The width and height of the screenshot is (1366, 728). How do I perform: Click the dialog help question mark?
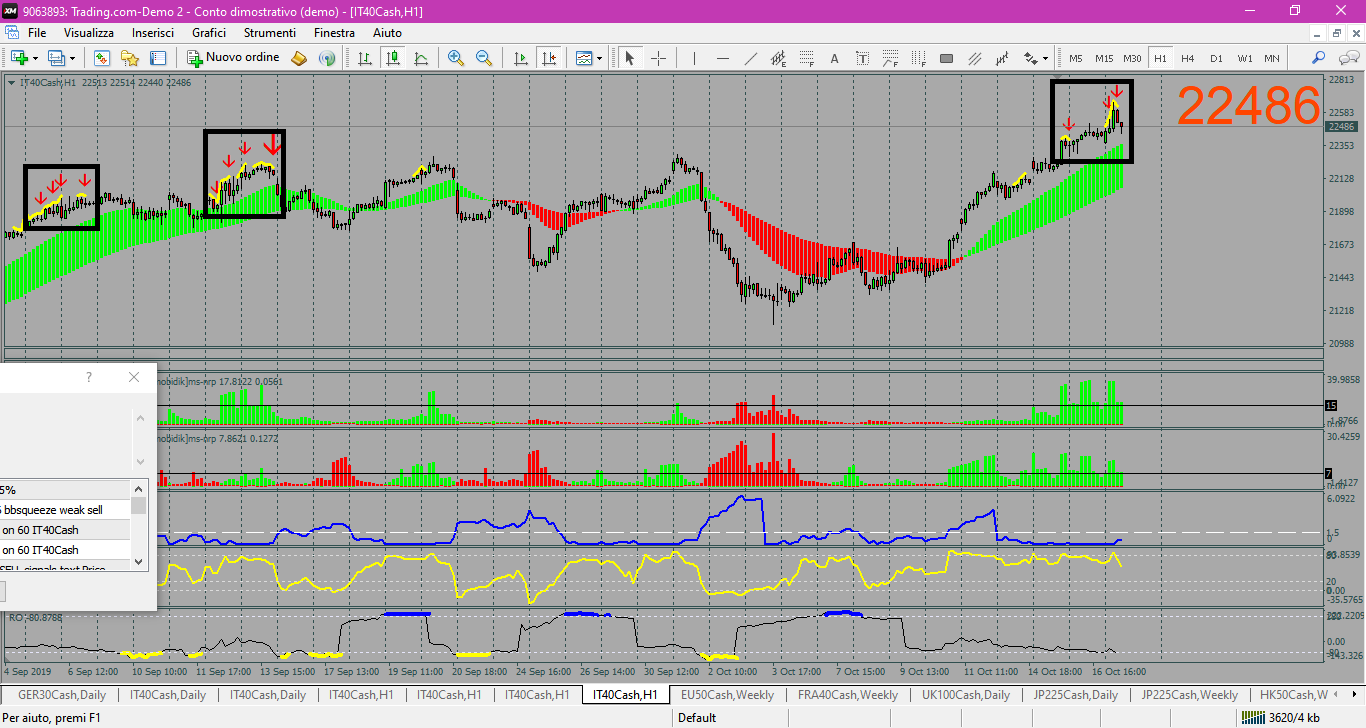click(x=89, y=377)
